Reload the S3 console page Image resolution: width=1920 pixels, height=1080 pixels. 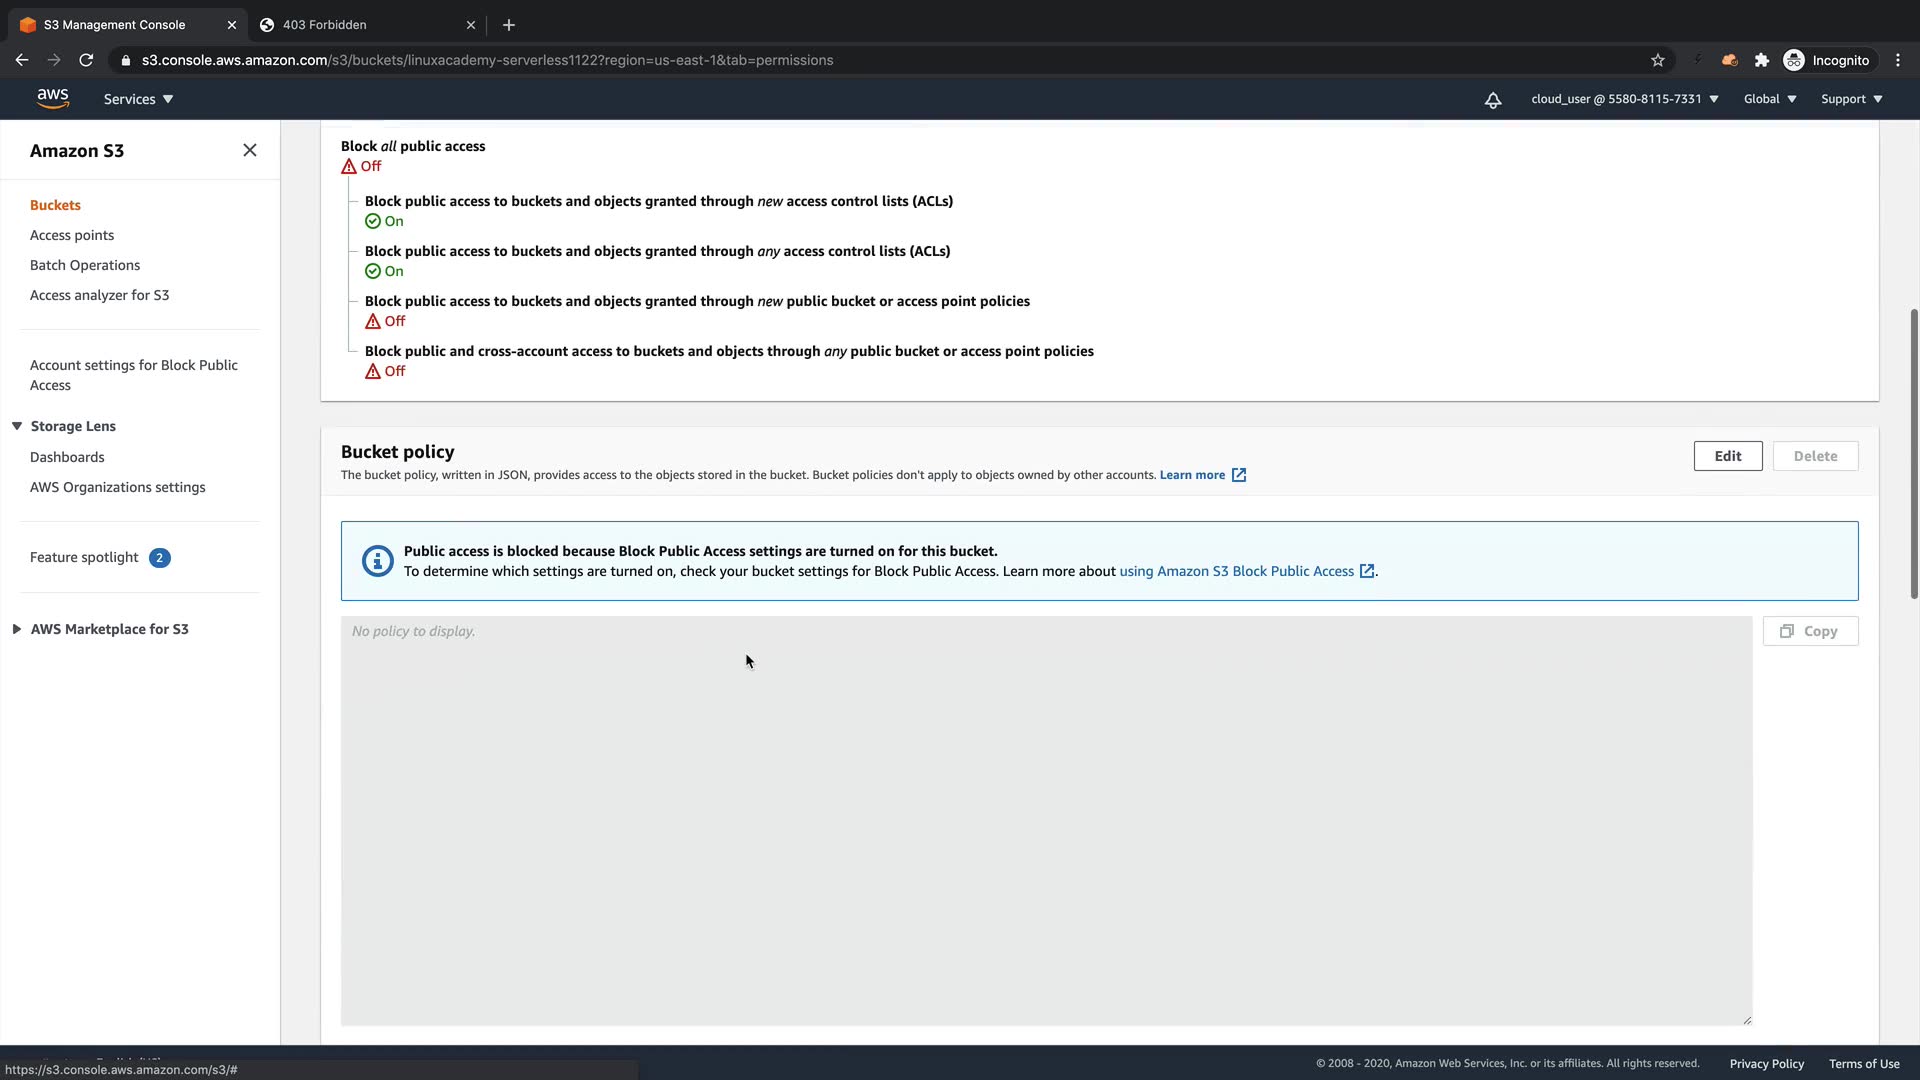[x=86, y=60]
